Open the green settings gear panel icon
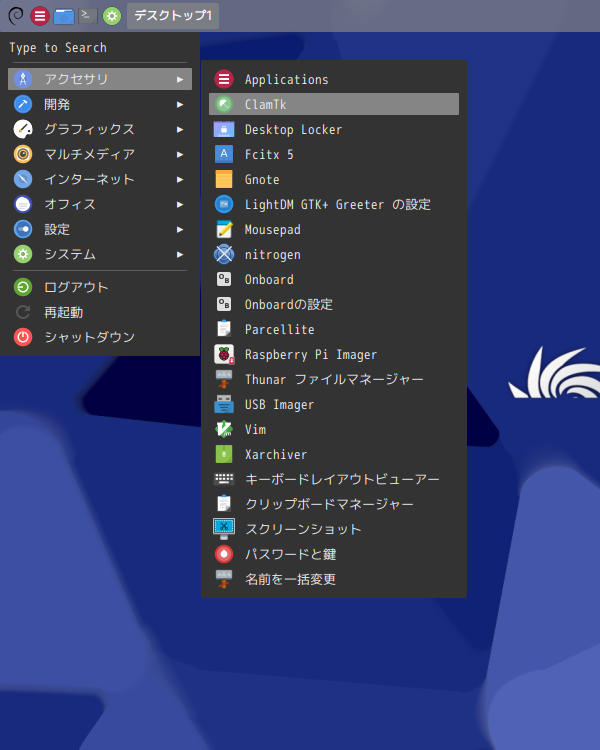The width and height of the screenshot is (600, 750). (112, 16)
